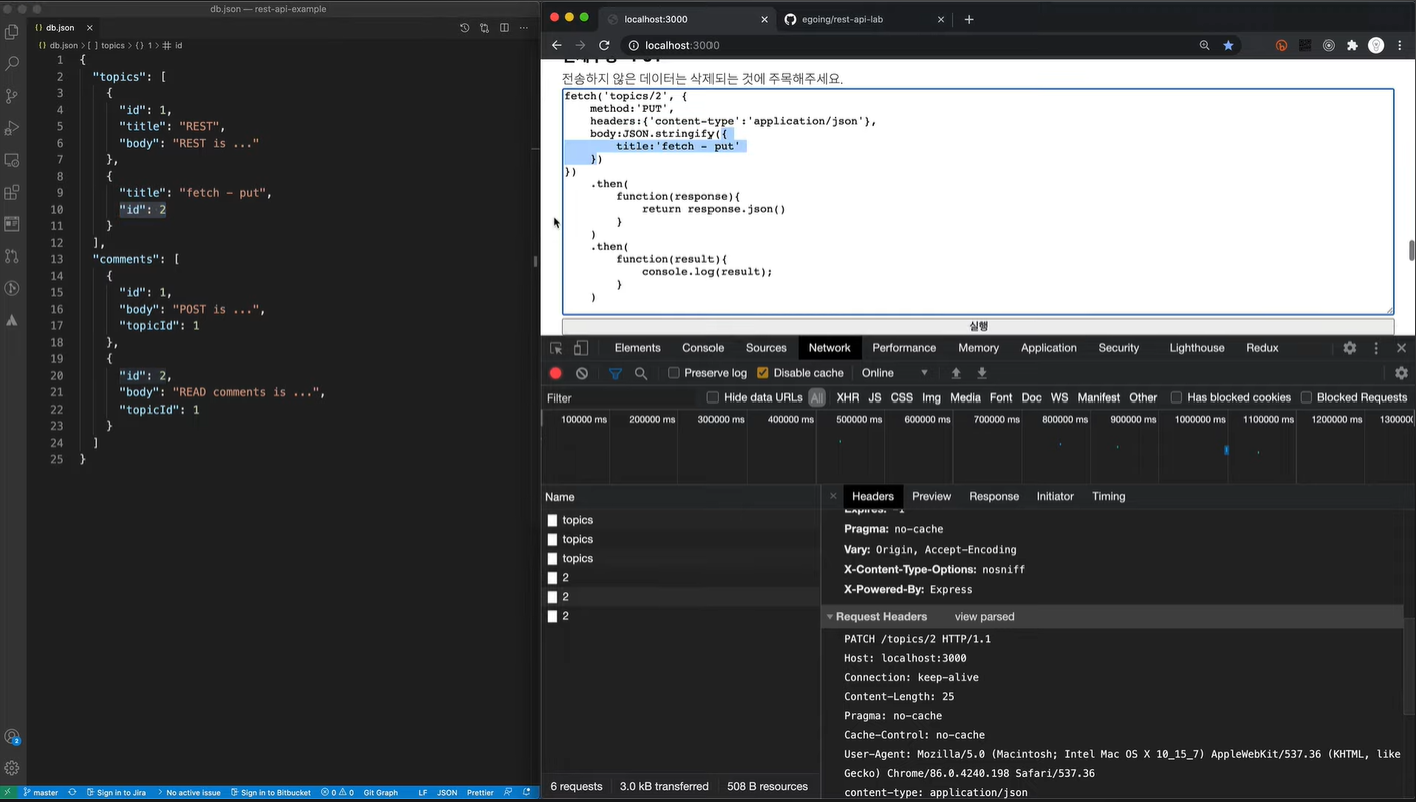The image size is (1416, 802).
Task: Open DevTools settings gear
Action: (x=1350, y=348)
